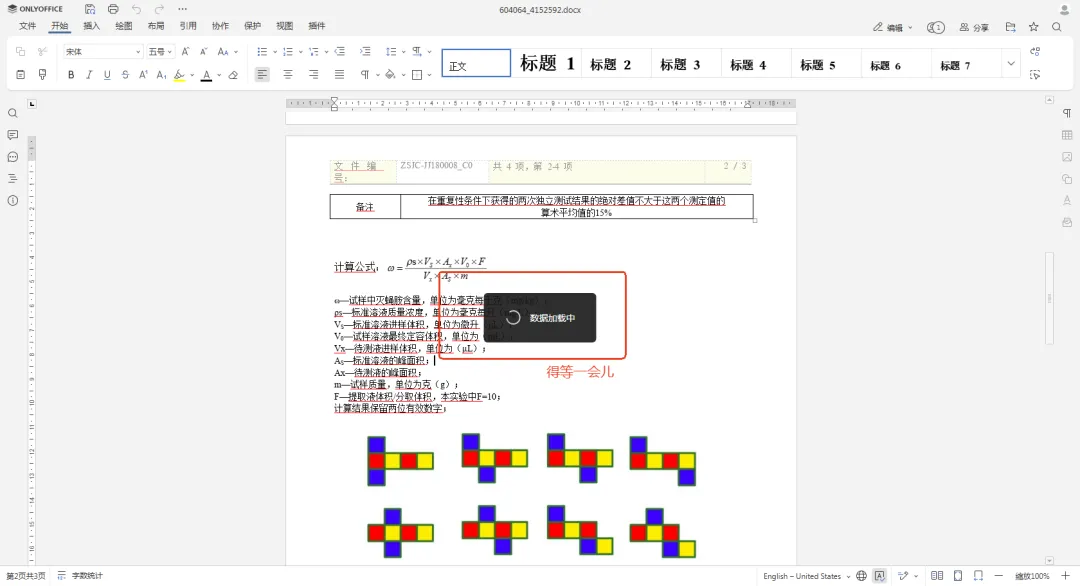The width and height of the screenshot is (1080, 586).
Task: Apply subscript formatting
Action: (161, 74)
